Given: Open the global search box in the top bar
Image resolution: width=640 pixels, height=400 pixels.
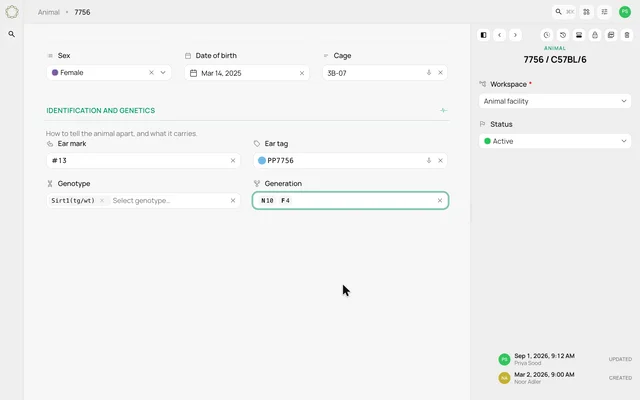Looking at the screenshot, I should [x=564, y=12].
